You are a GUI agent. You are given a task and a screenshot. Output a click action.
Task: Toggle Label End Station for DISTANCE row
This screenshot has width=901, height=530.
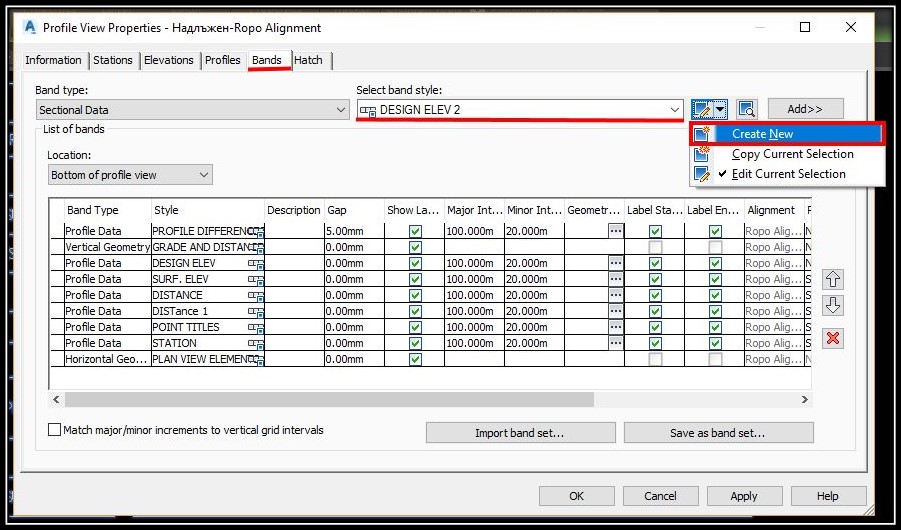click(x=715, y=295)
